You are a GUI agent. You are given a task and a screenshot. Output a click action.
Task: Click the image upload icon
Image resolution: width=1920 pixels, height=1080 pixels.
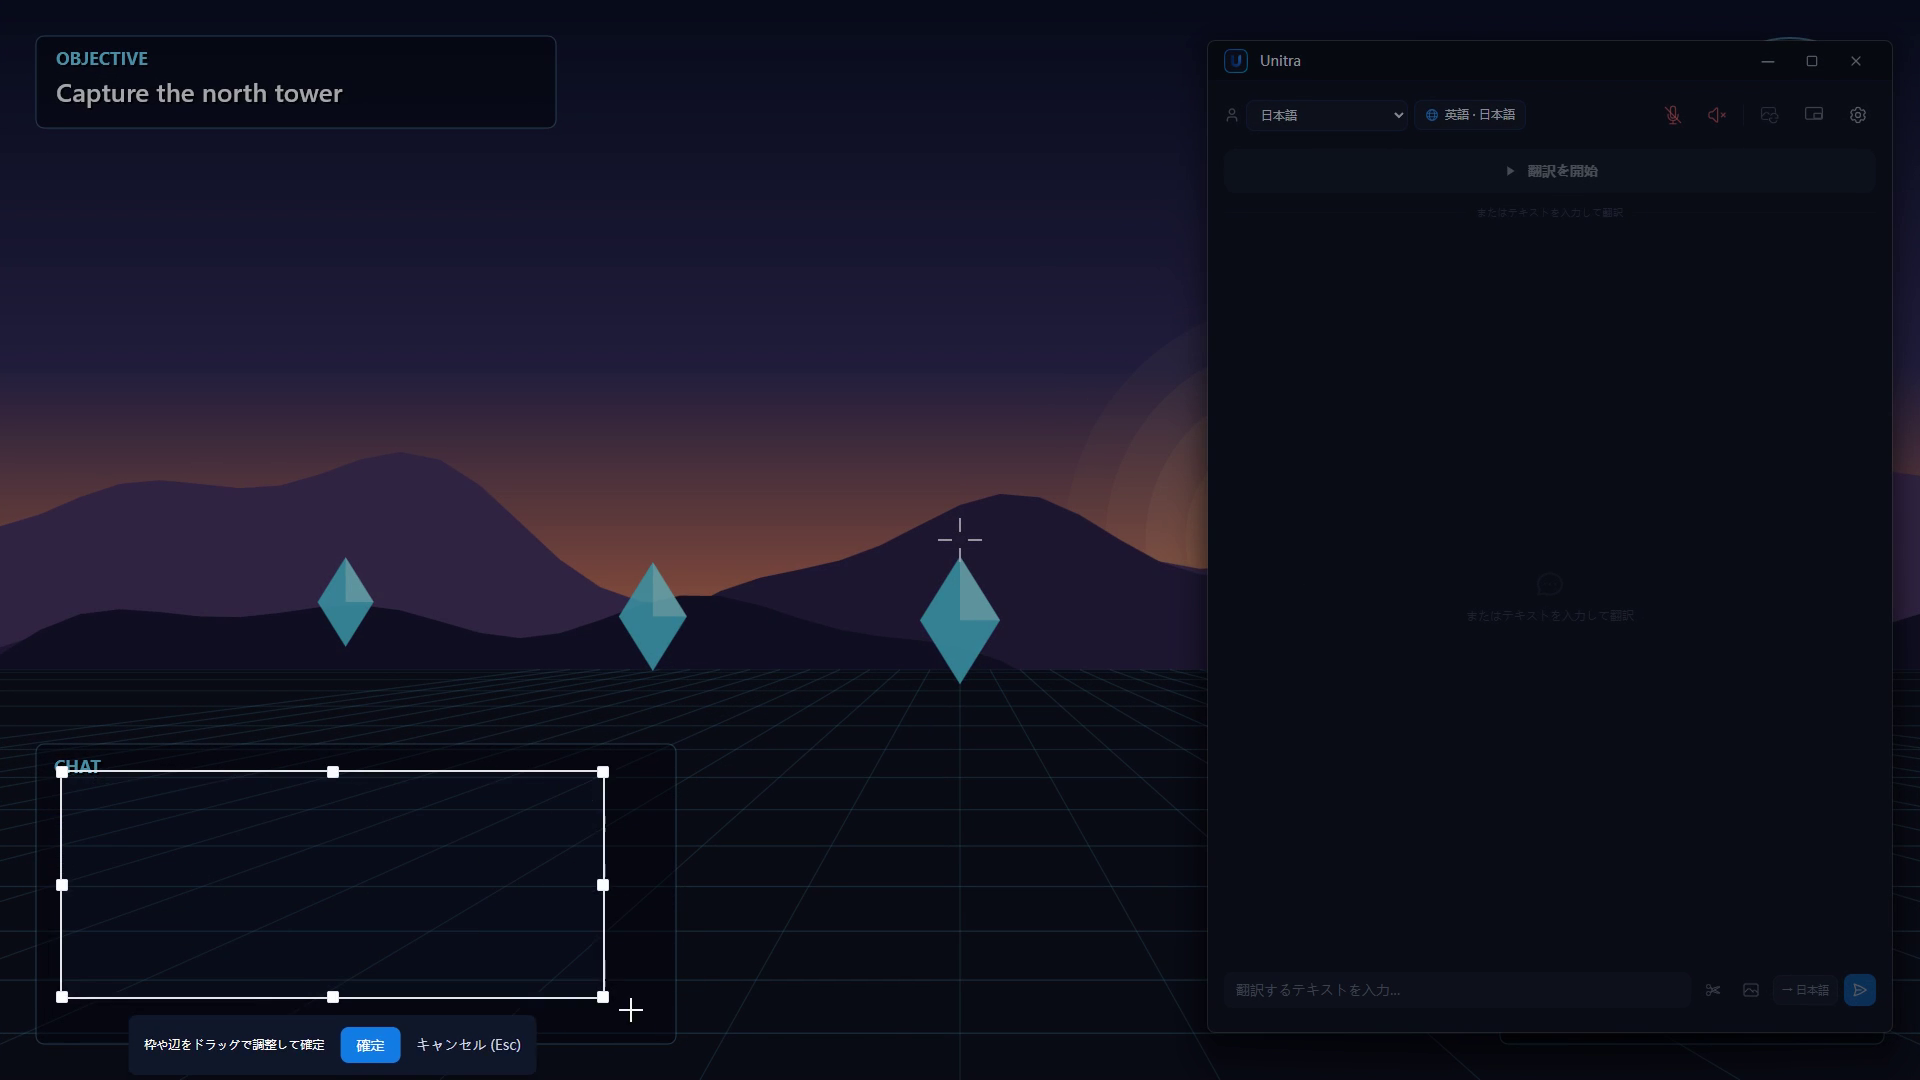[1751, 990]
